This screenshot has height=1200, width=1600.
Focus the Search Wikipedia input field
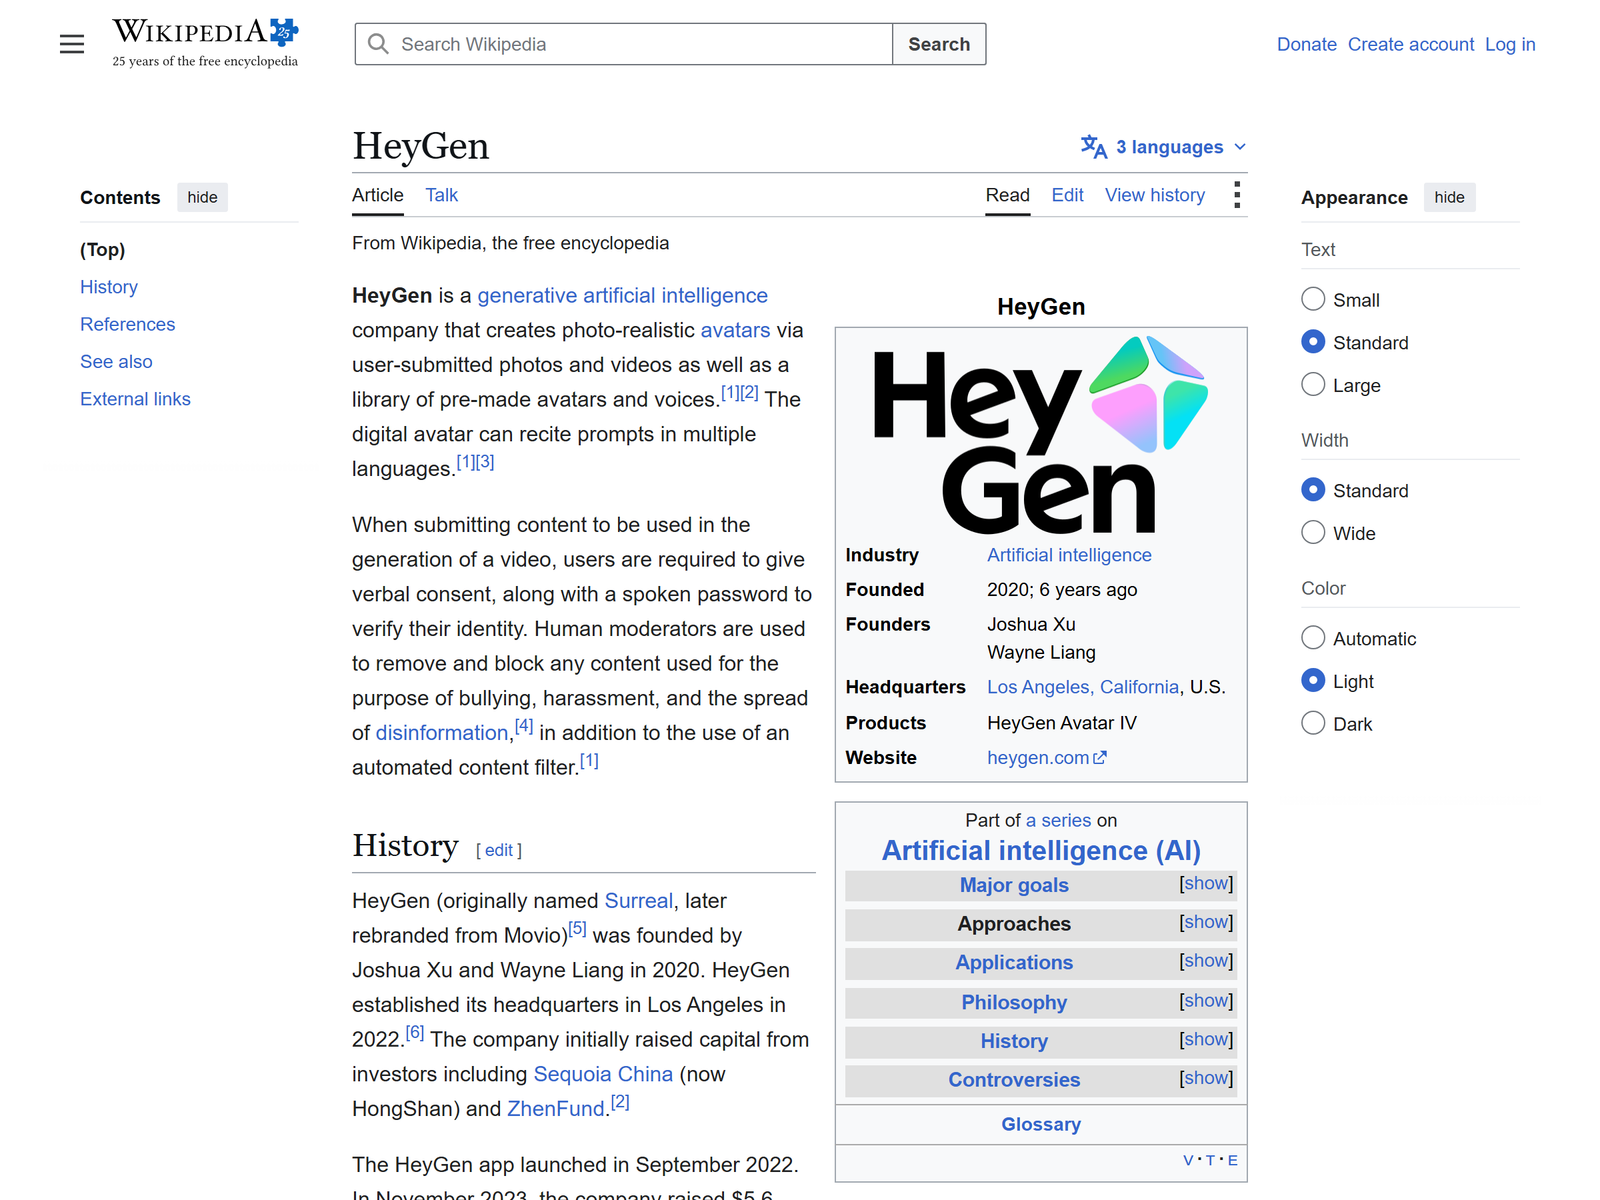(624, 44)
